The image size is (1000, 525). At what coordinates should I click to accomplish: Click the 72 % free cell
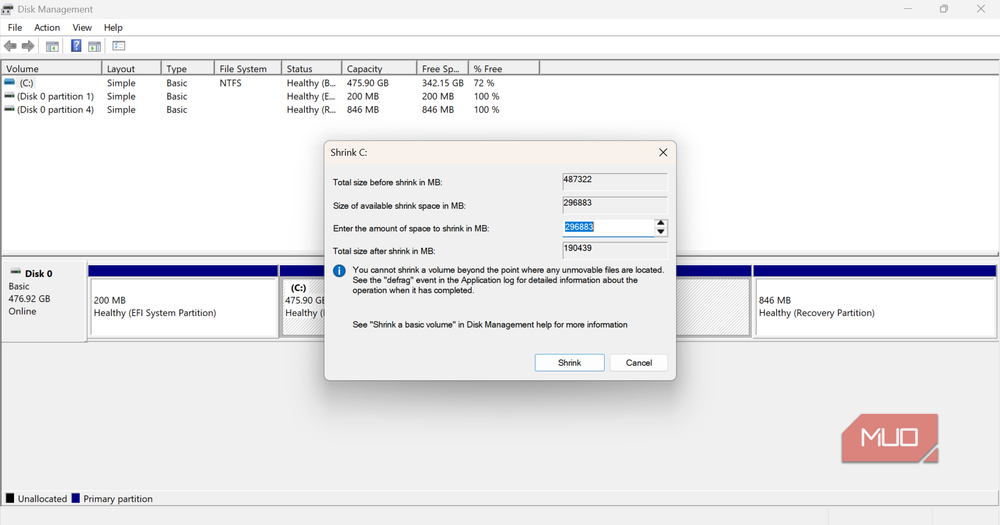coord(483,83)
